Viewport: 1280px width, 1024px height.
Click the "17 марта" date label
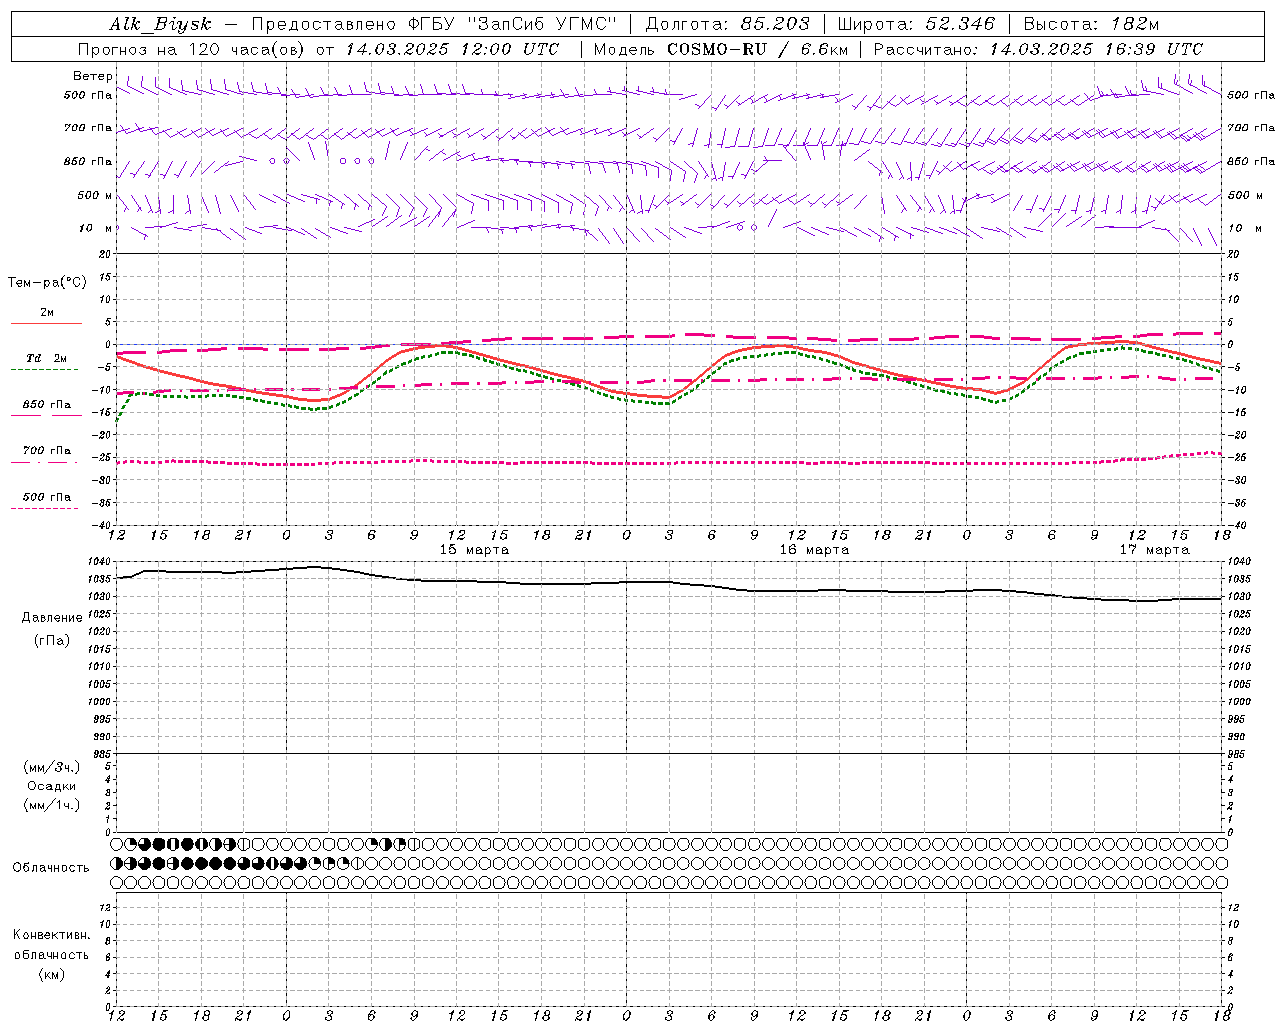[x=1154, y=550]
